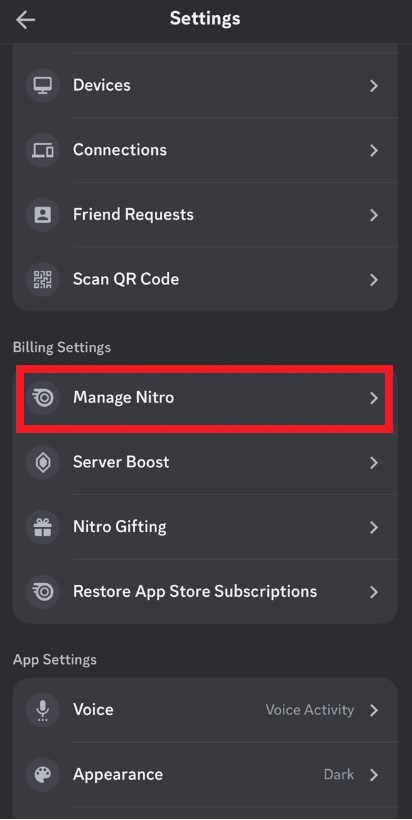The height and width of the screenshot is (820, 412).
Task: Click the Scan QR Code icon
Action: [42, 279]
